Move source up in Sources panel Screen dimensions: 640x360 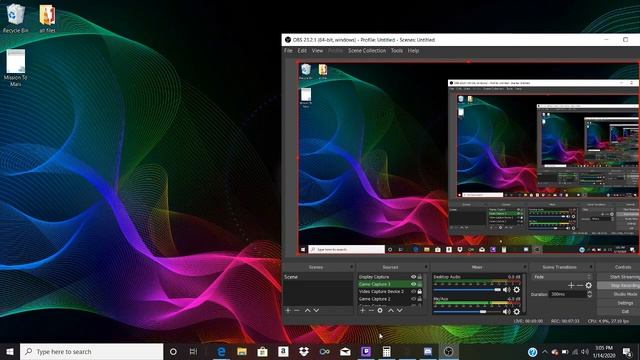[x=391, y=311]
